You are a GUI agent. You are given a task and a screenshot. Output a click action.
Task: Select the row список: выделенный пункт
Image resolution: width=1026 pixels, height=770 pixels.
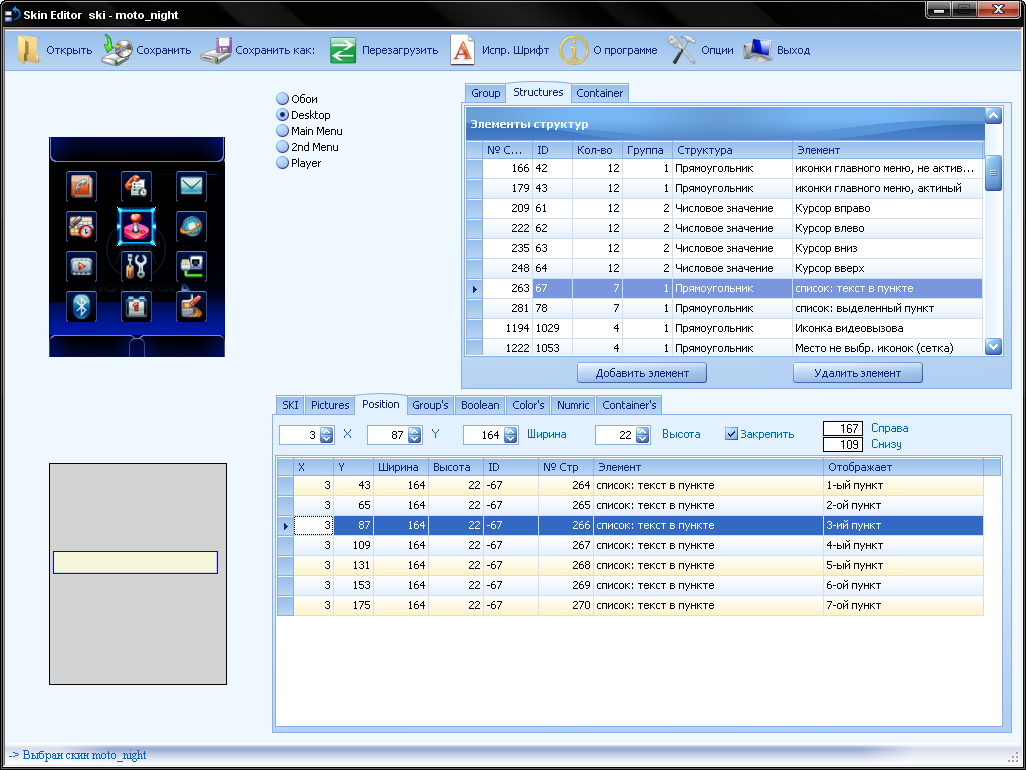click(724, 308)
